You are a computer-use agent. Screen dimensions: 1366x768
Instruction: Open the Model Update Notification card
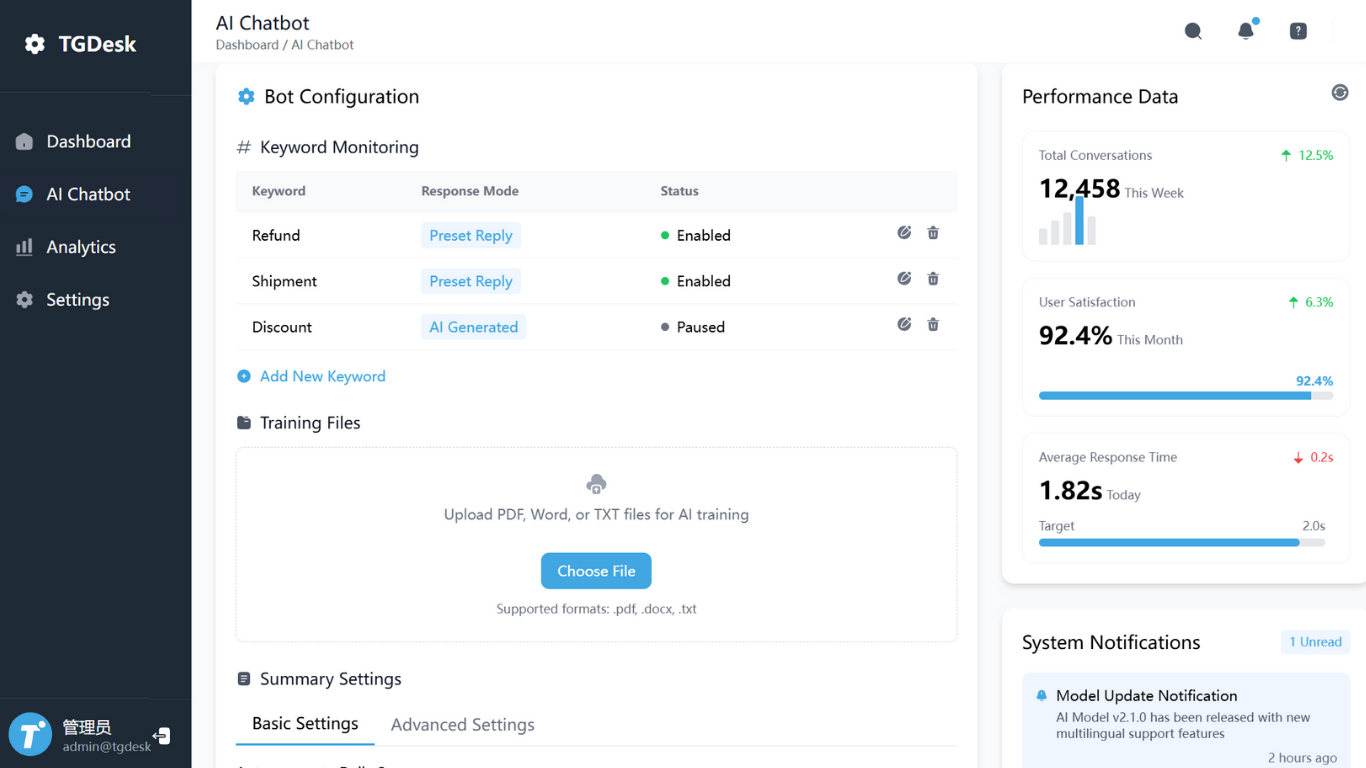[x=1186, y=725]
